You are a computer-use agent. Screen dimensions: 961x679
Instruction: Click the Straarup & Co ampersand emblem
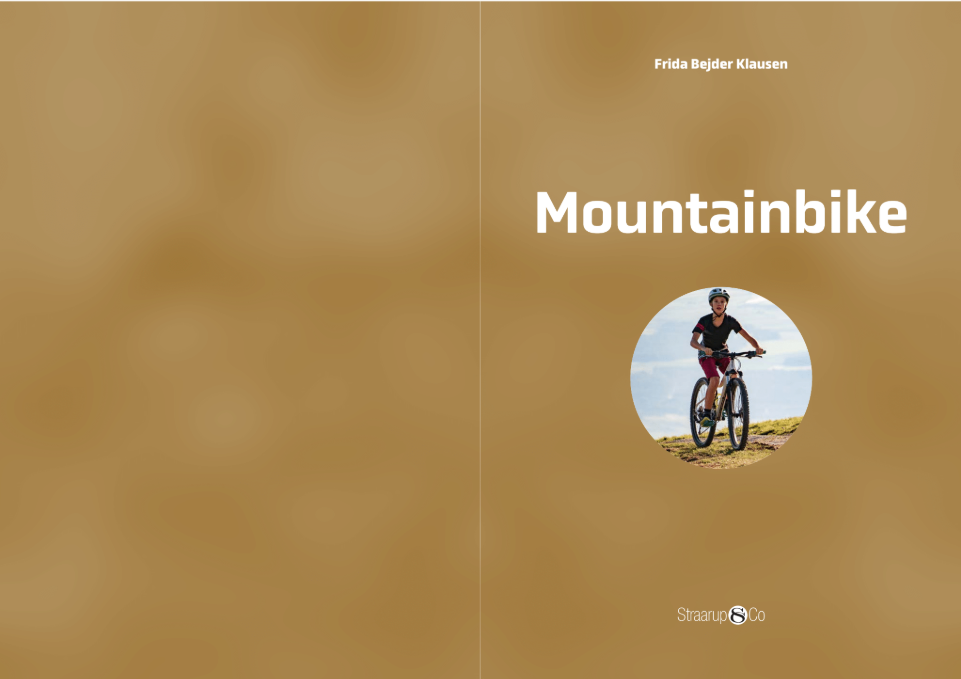coord(738,615)
